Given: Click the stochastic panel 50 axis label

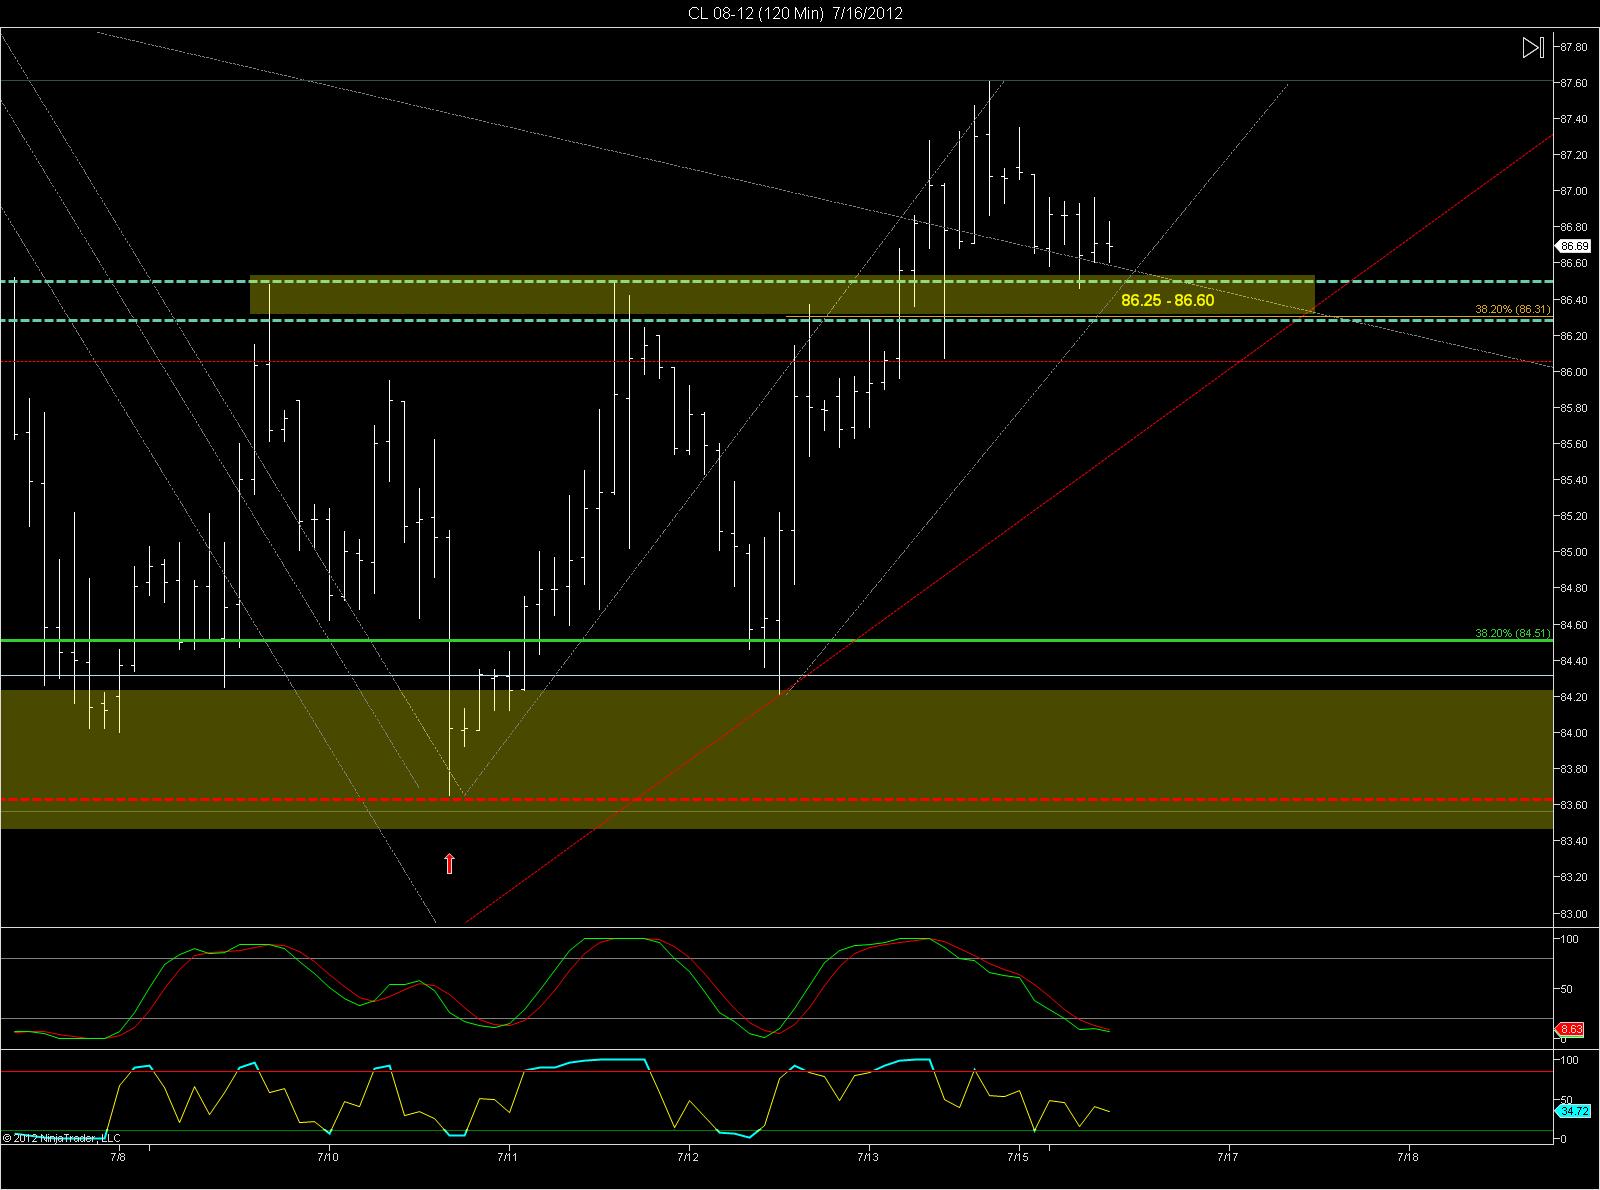Looking at the screenshot, I should pos(1568,989).
